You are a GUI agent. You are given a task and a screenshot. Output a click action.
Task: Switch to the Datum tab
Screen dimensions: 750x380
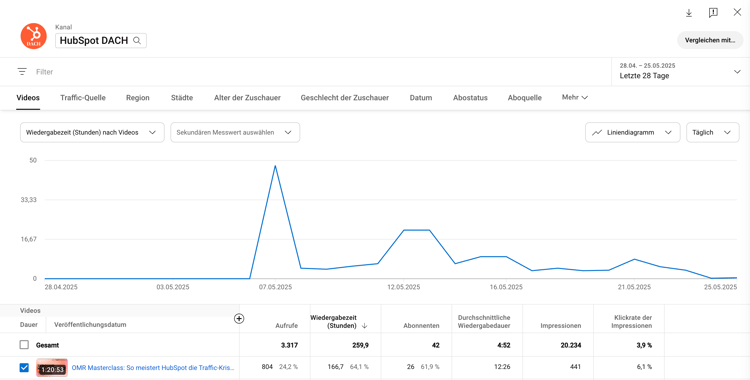coord(421,98)
